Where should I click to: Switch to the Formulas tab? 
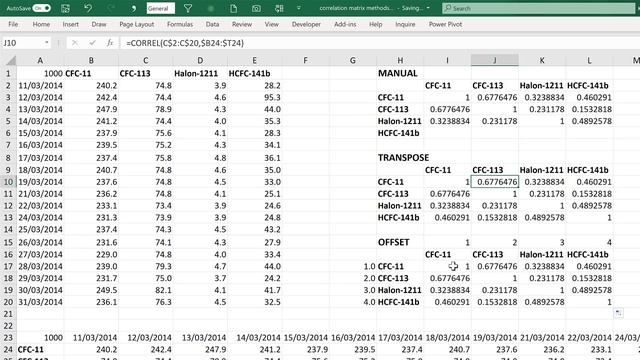pos(180,24)
